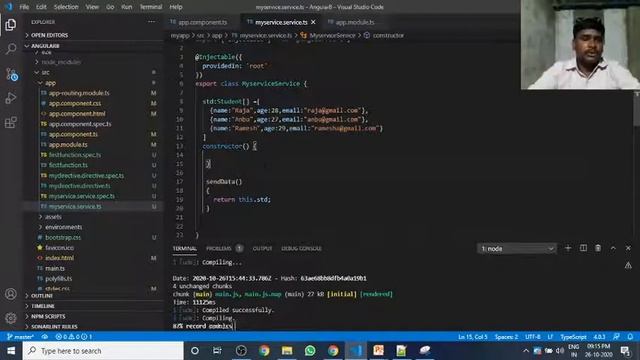
Task: Maximize the panel with chevron up
Action: click(x=613, y=248)
